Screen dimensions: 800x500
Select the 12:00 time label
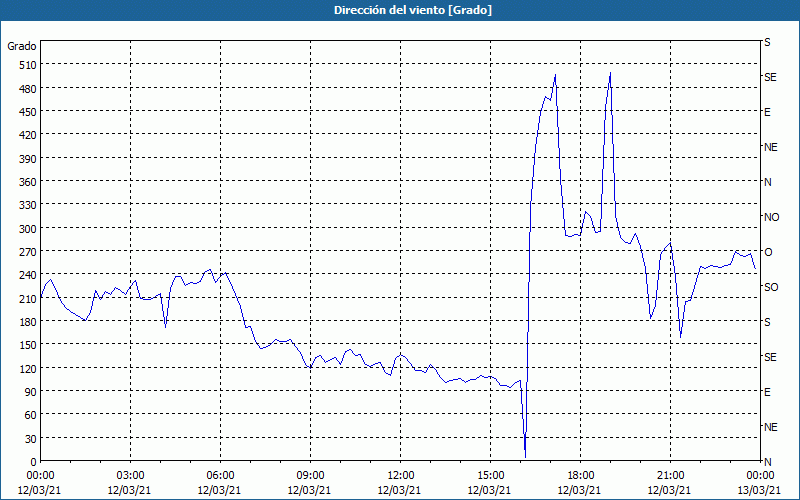click(401, 476)
